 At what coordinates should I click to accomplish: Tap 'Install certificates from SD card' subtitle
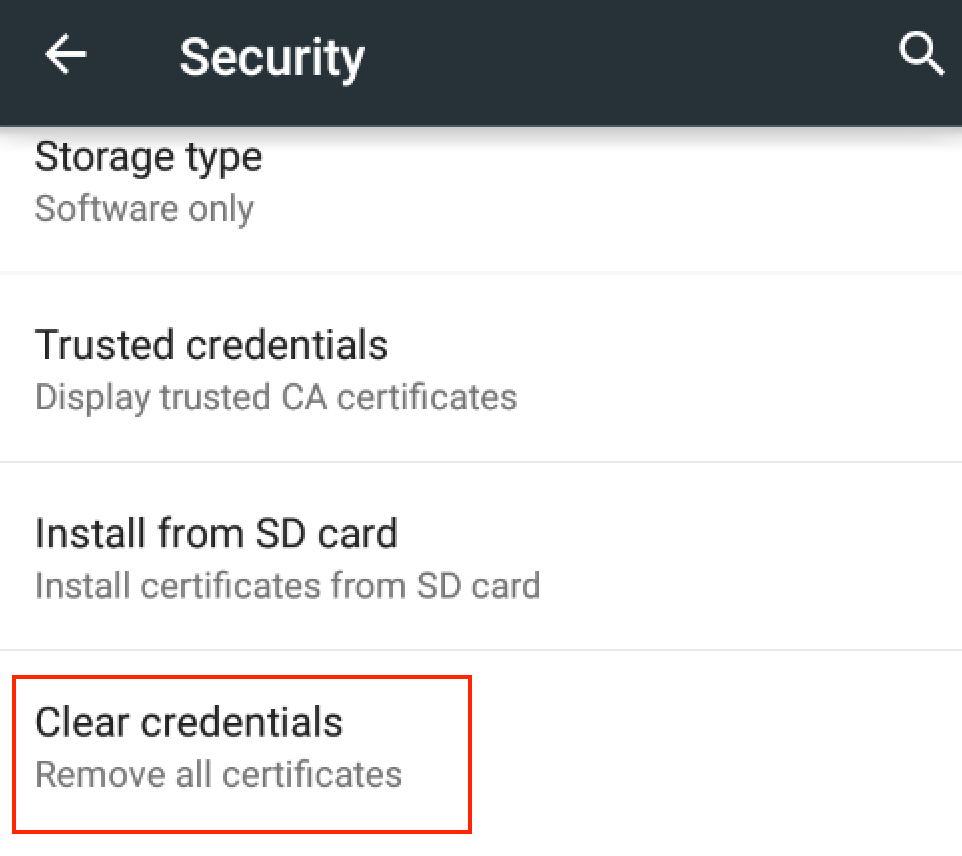click(x=287, y=585)
